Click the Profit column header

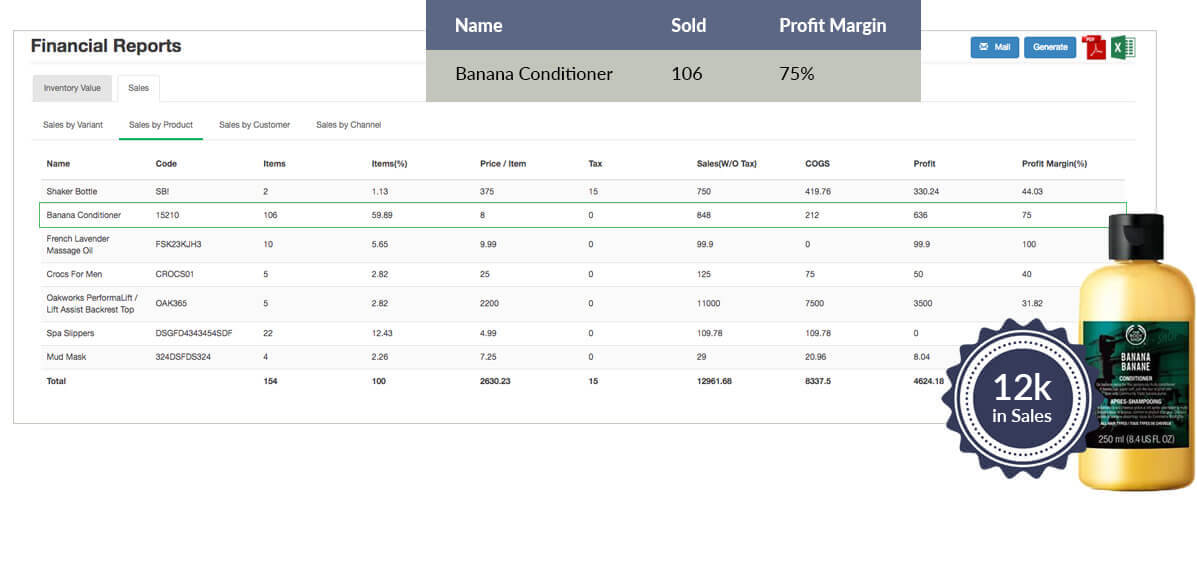(x=924, y=163)
